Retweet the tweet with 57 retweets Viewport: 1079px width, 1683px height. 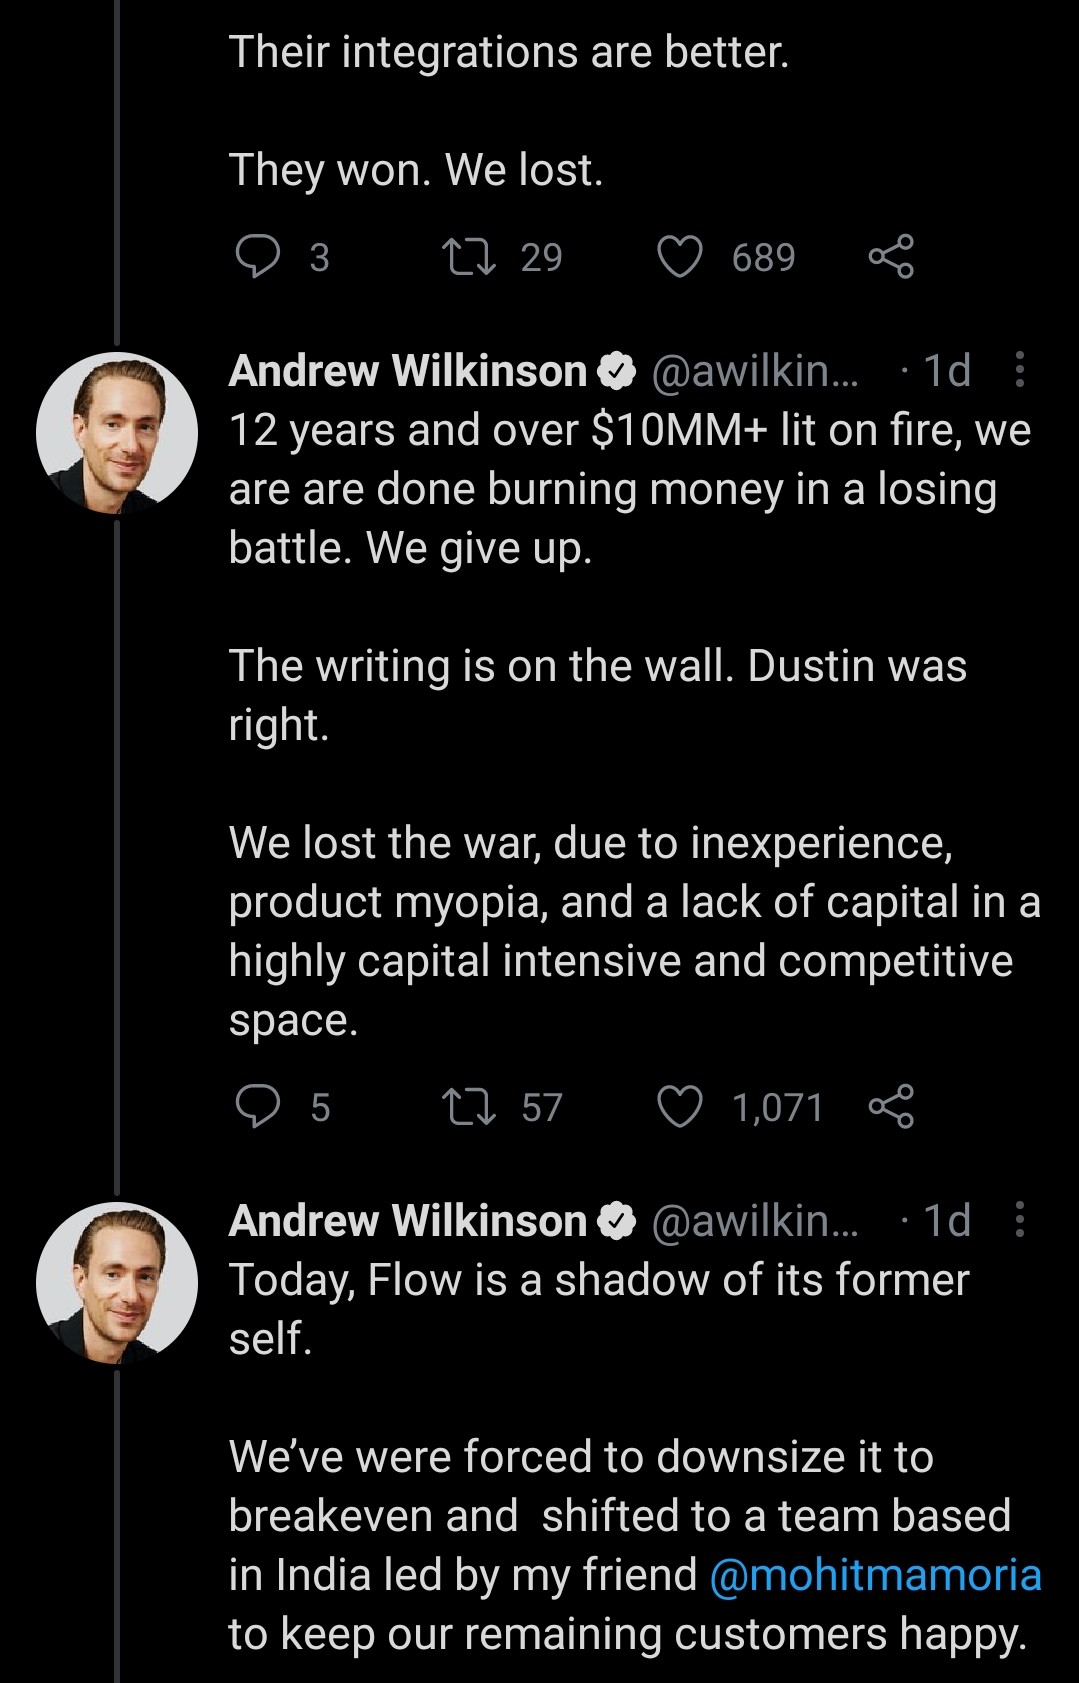[469, 1107]
